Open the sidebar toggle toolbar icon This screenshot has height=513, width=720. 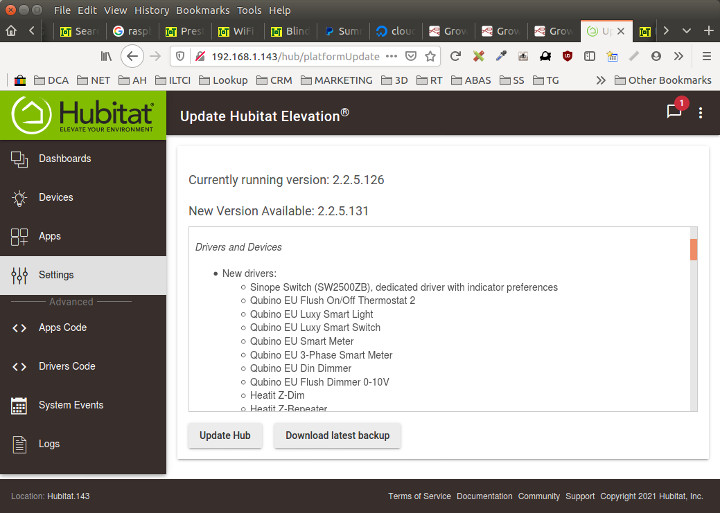(590, 56)
